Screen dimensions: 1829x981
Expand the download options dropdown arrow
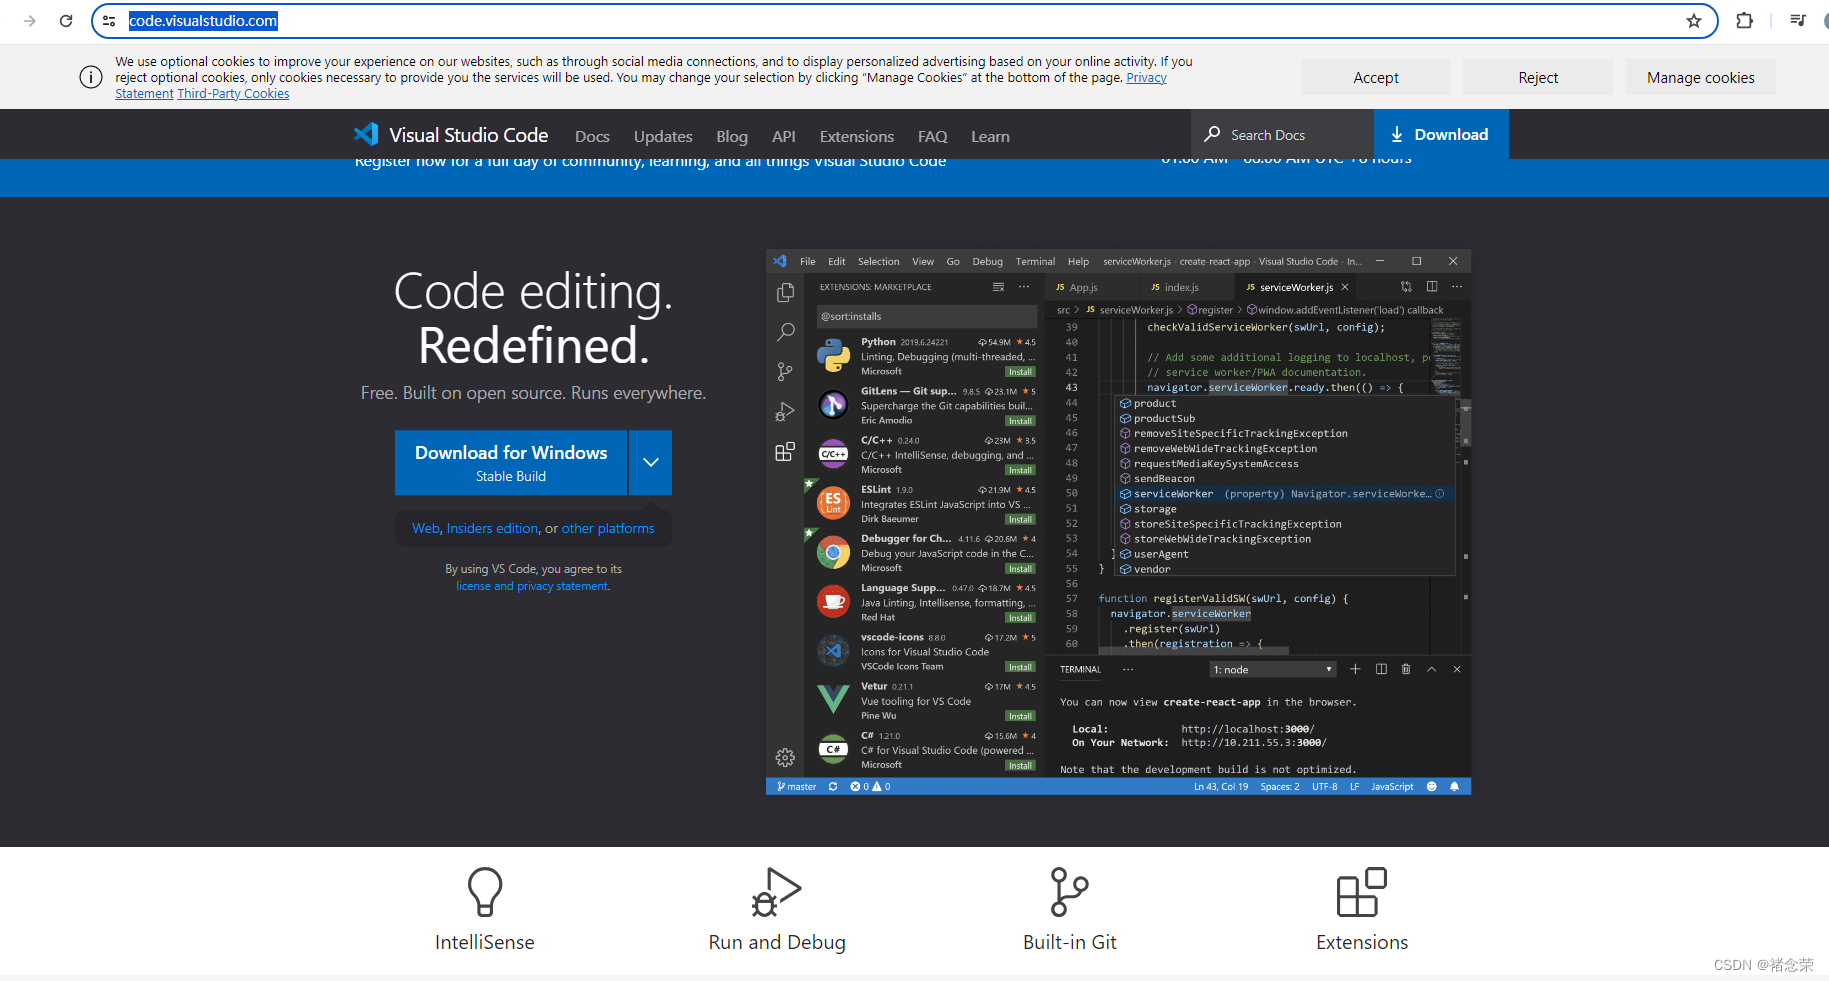(651, 462)
